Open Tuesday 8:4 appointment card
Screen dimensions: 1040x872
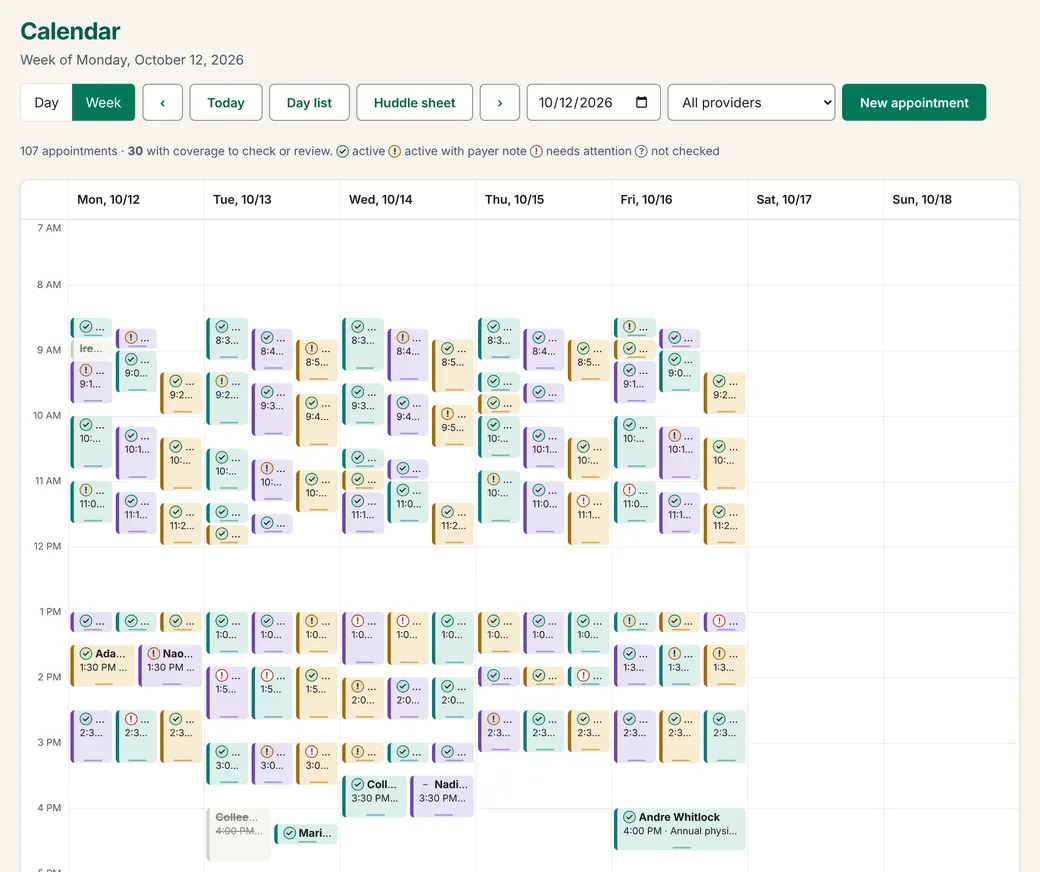coord(272,349)
